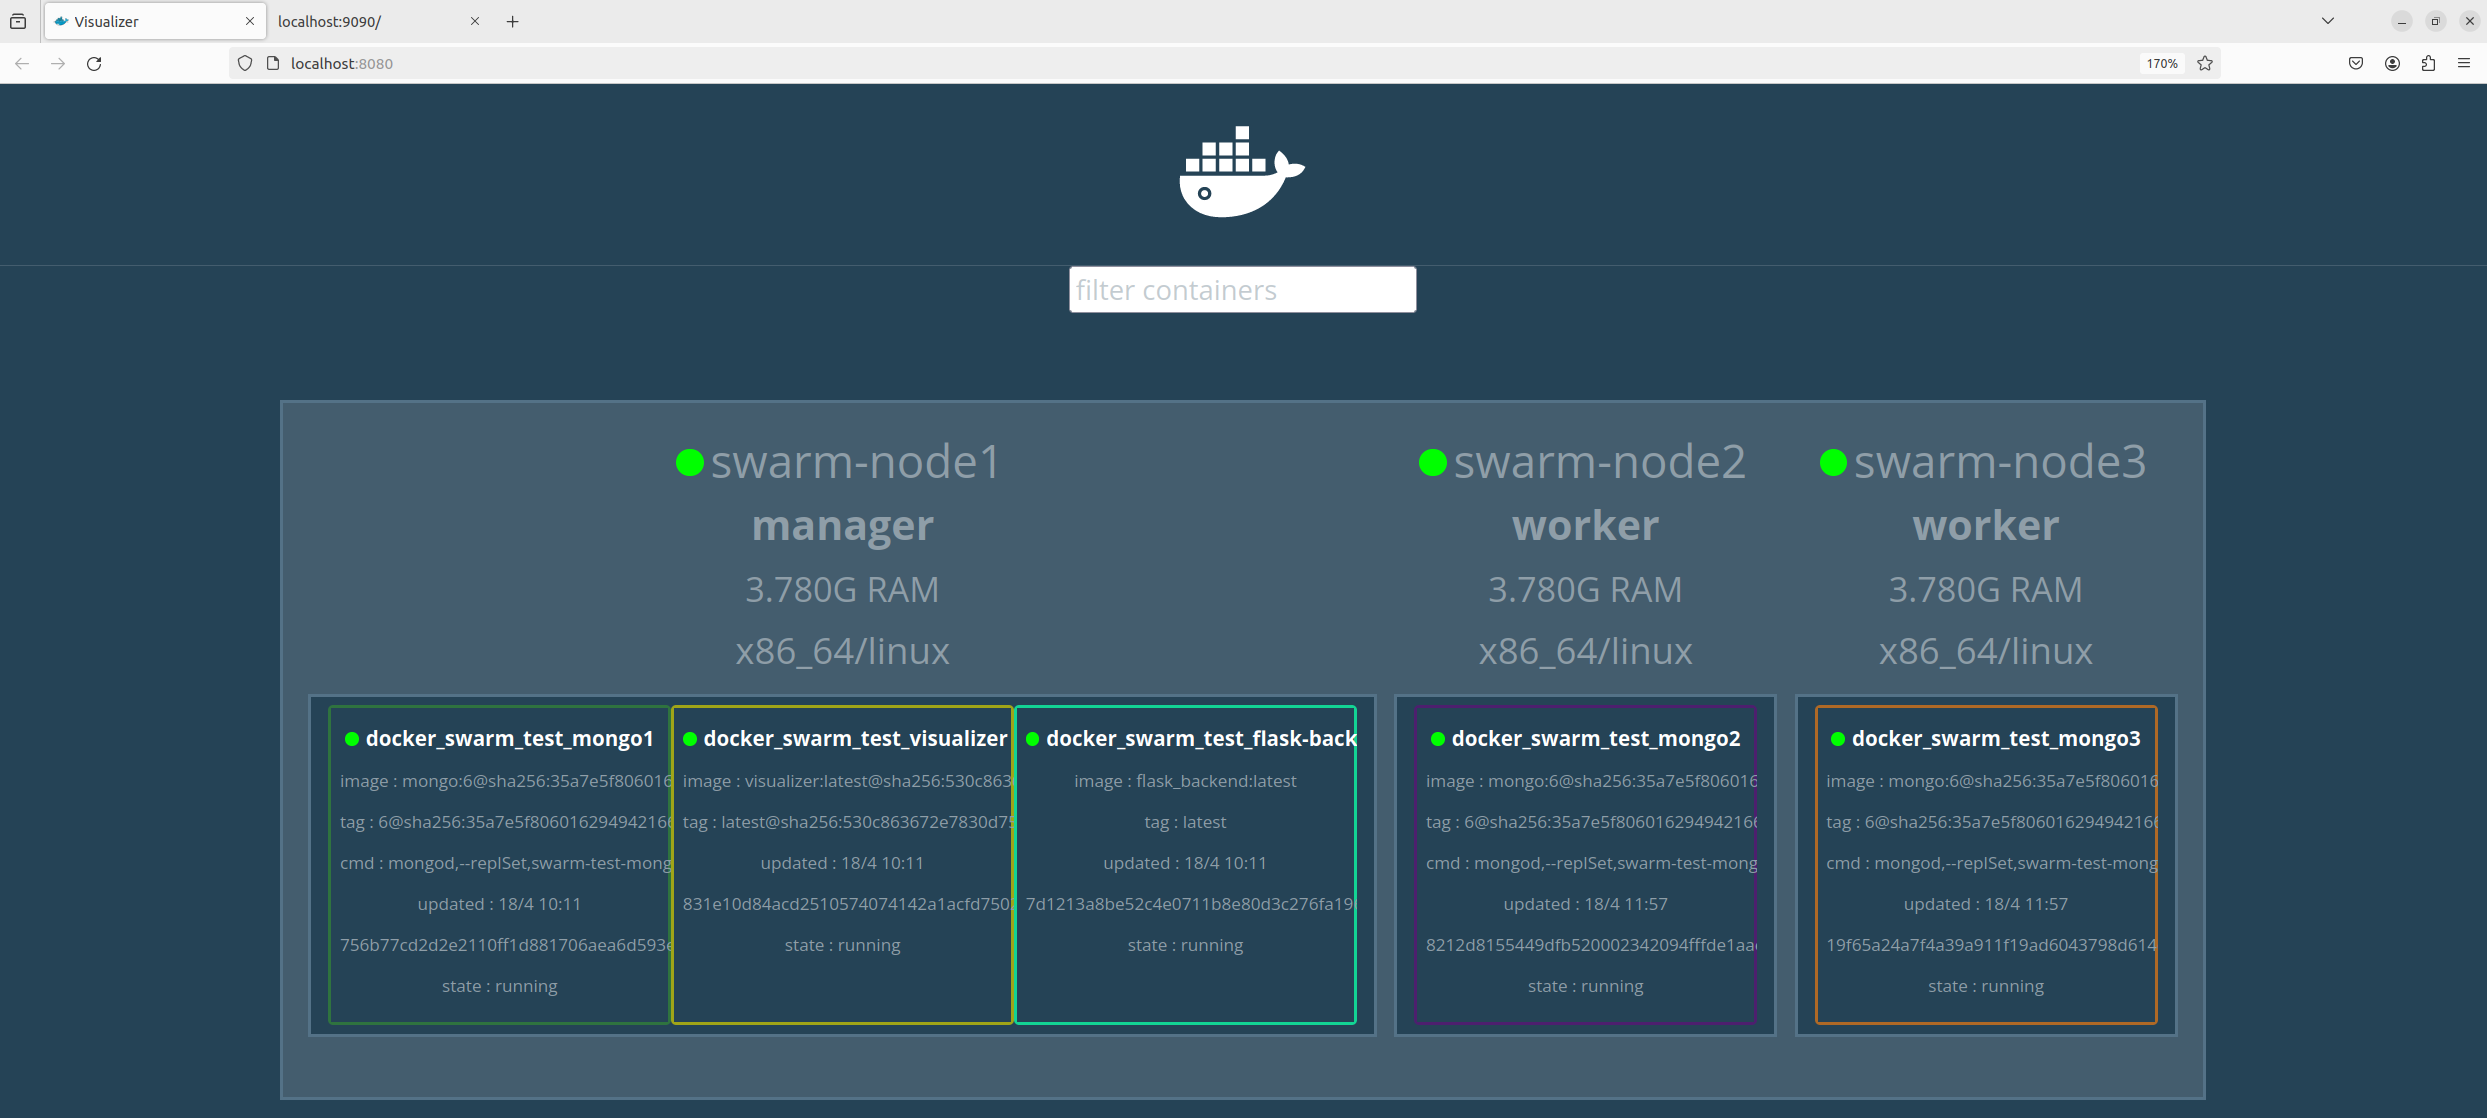Click 'image : flask_backend:latest' text
2487x1118 pixels.
tap(1185, 781)
